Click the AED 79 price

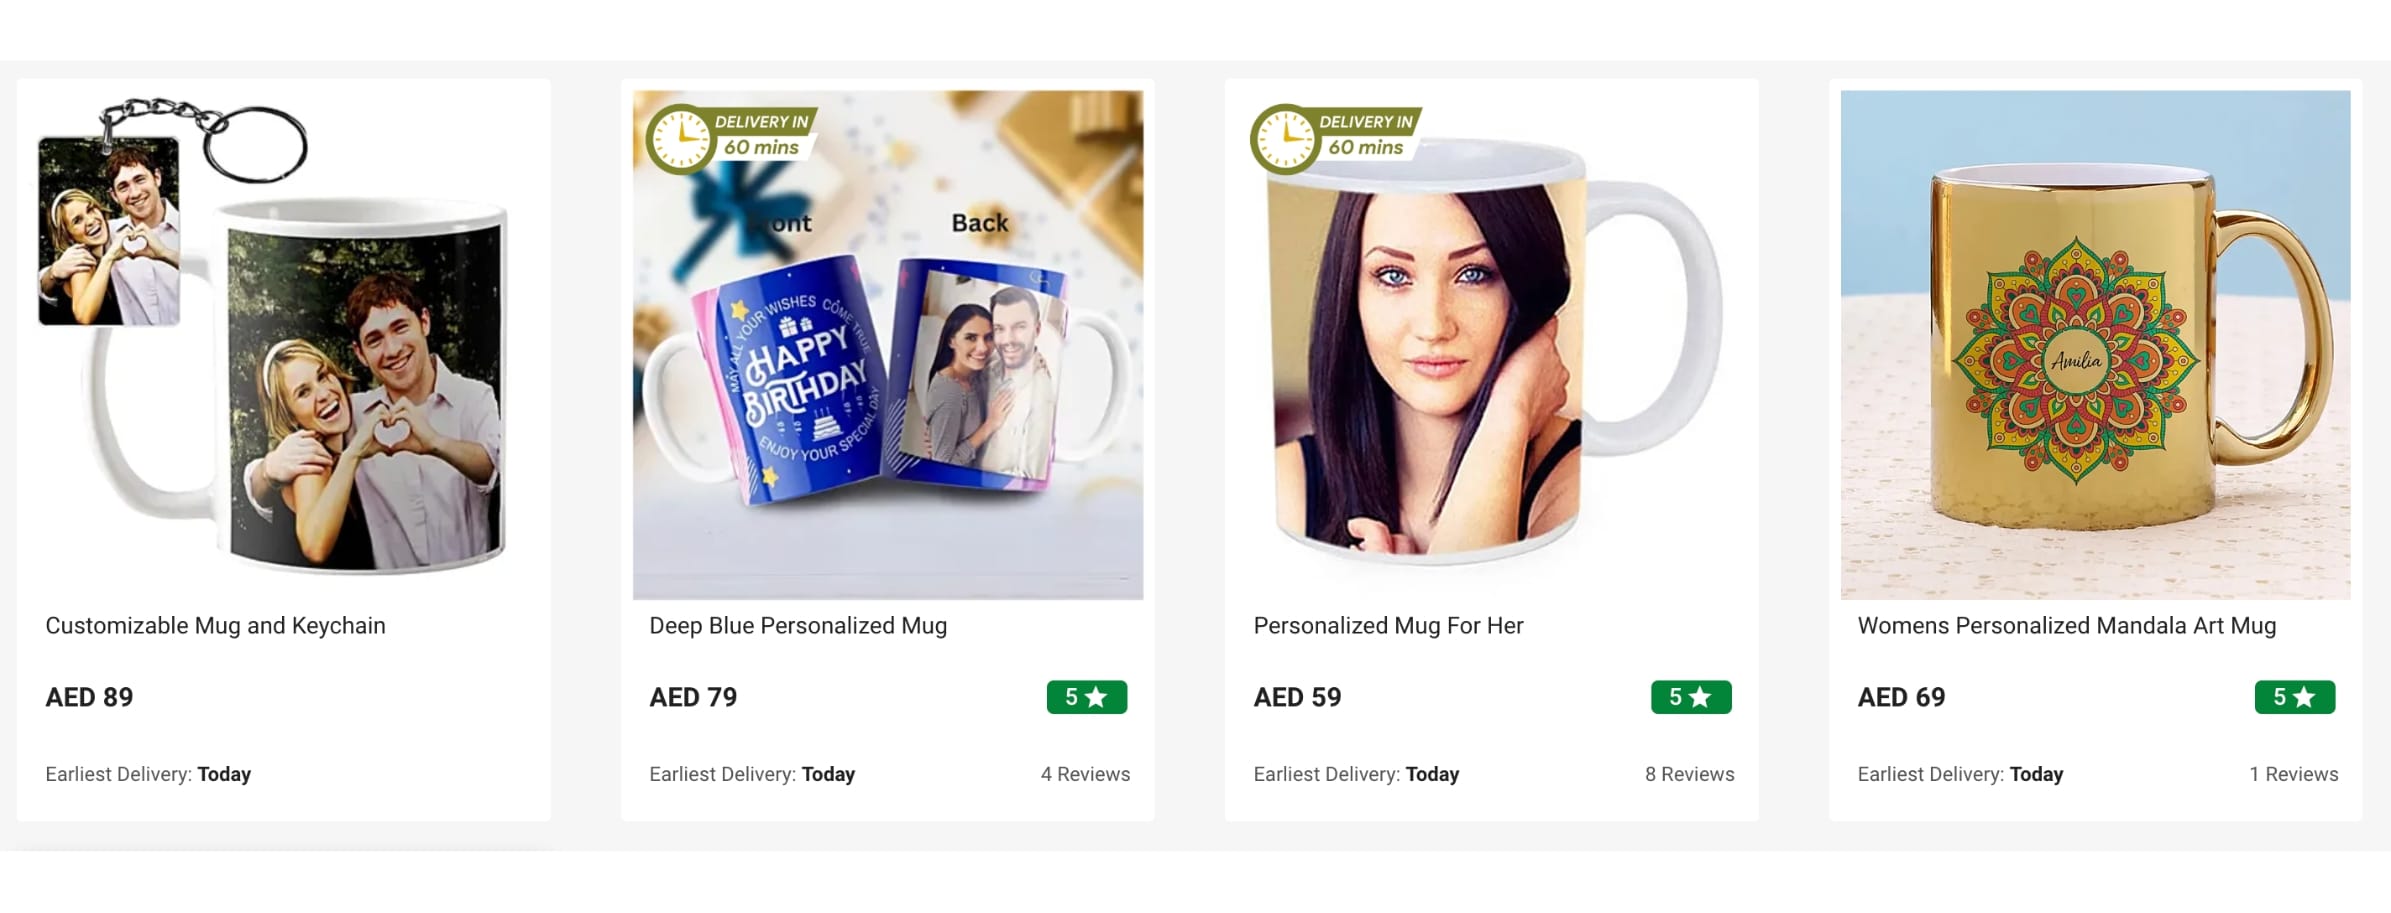[693, 697]
